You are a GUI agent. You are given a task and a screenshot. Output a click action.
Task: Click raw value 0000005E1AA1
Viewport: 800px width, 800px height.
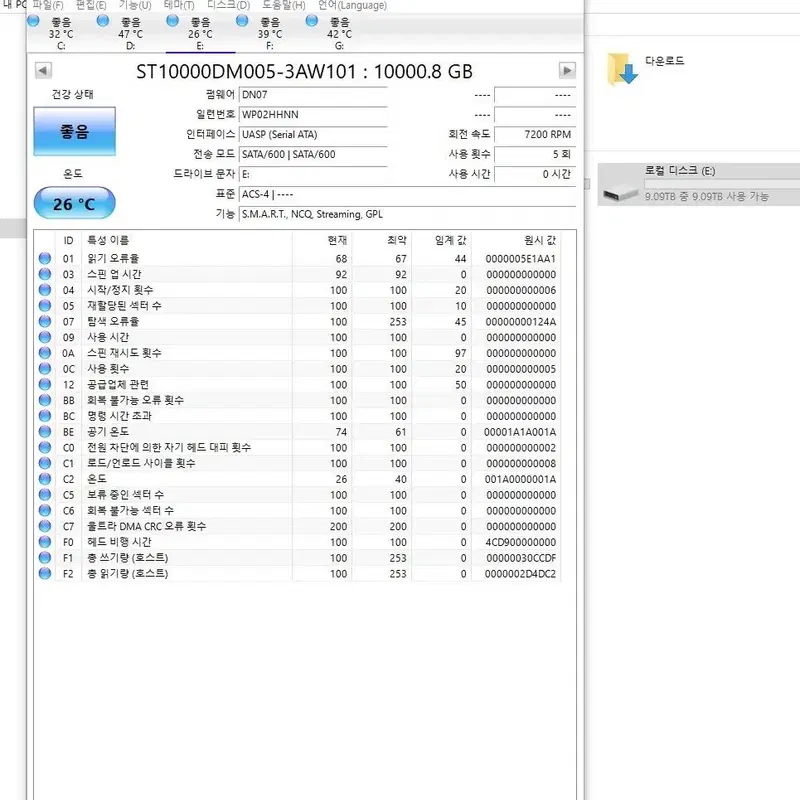click(x=520, y=259)
